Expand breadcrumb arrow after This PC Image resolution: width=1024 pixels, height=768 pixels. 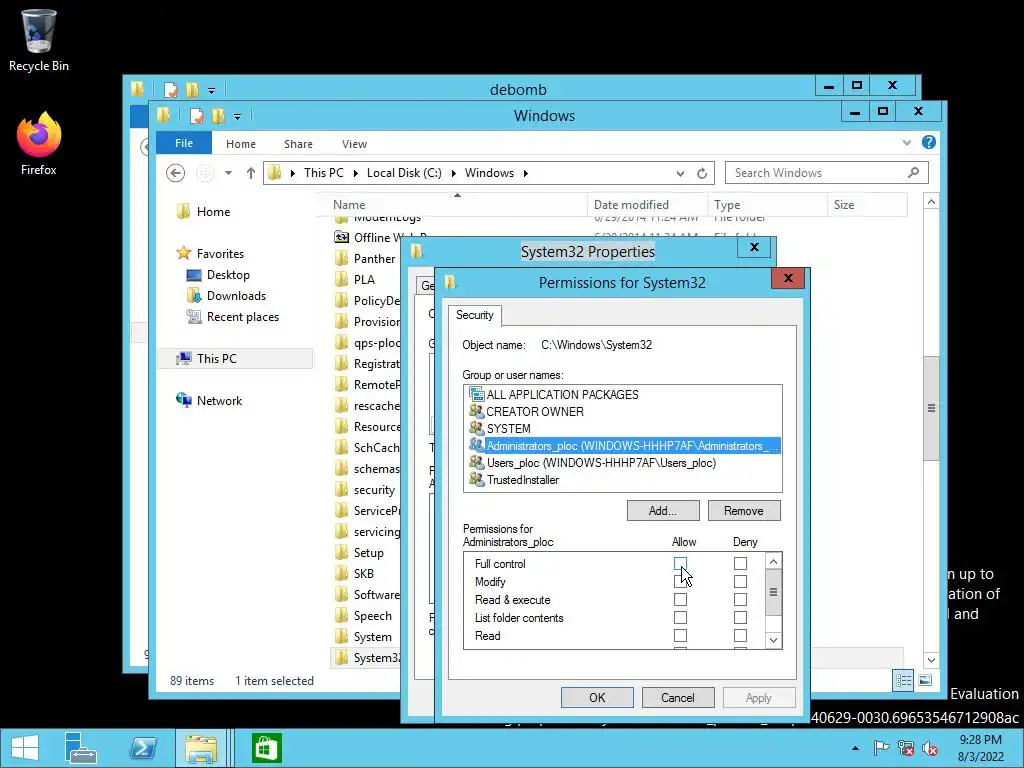(x=355, y=173)
